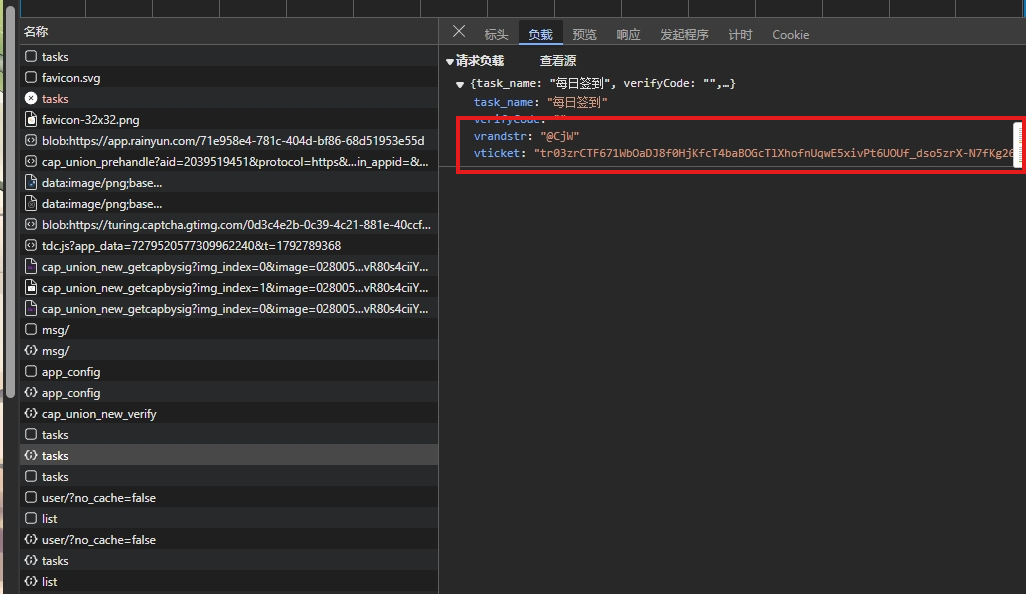
Task: Click the JSON icon beside cap_union_new_verify
Action: 31,414
